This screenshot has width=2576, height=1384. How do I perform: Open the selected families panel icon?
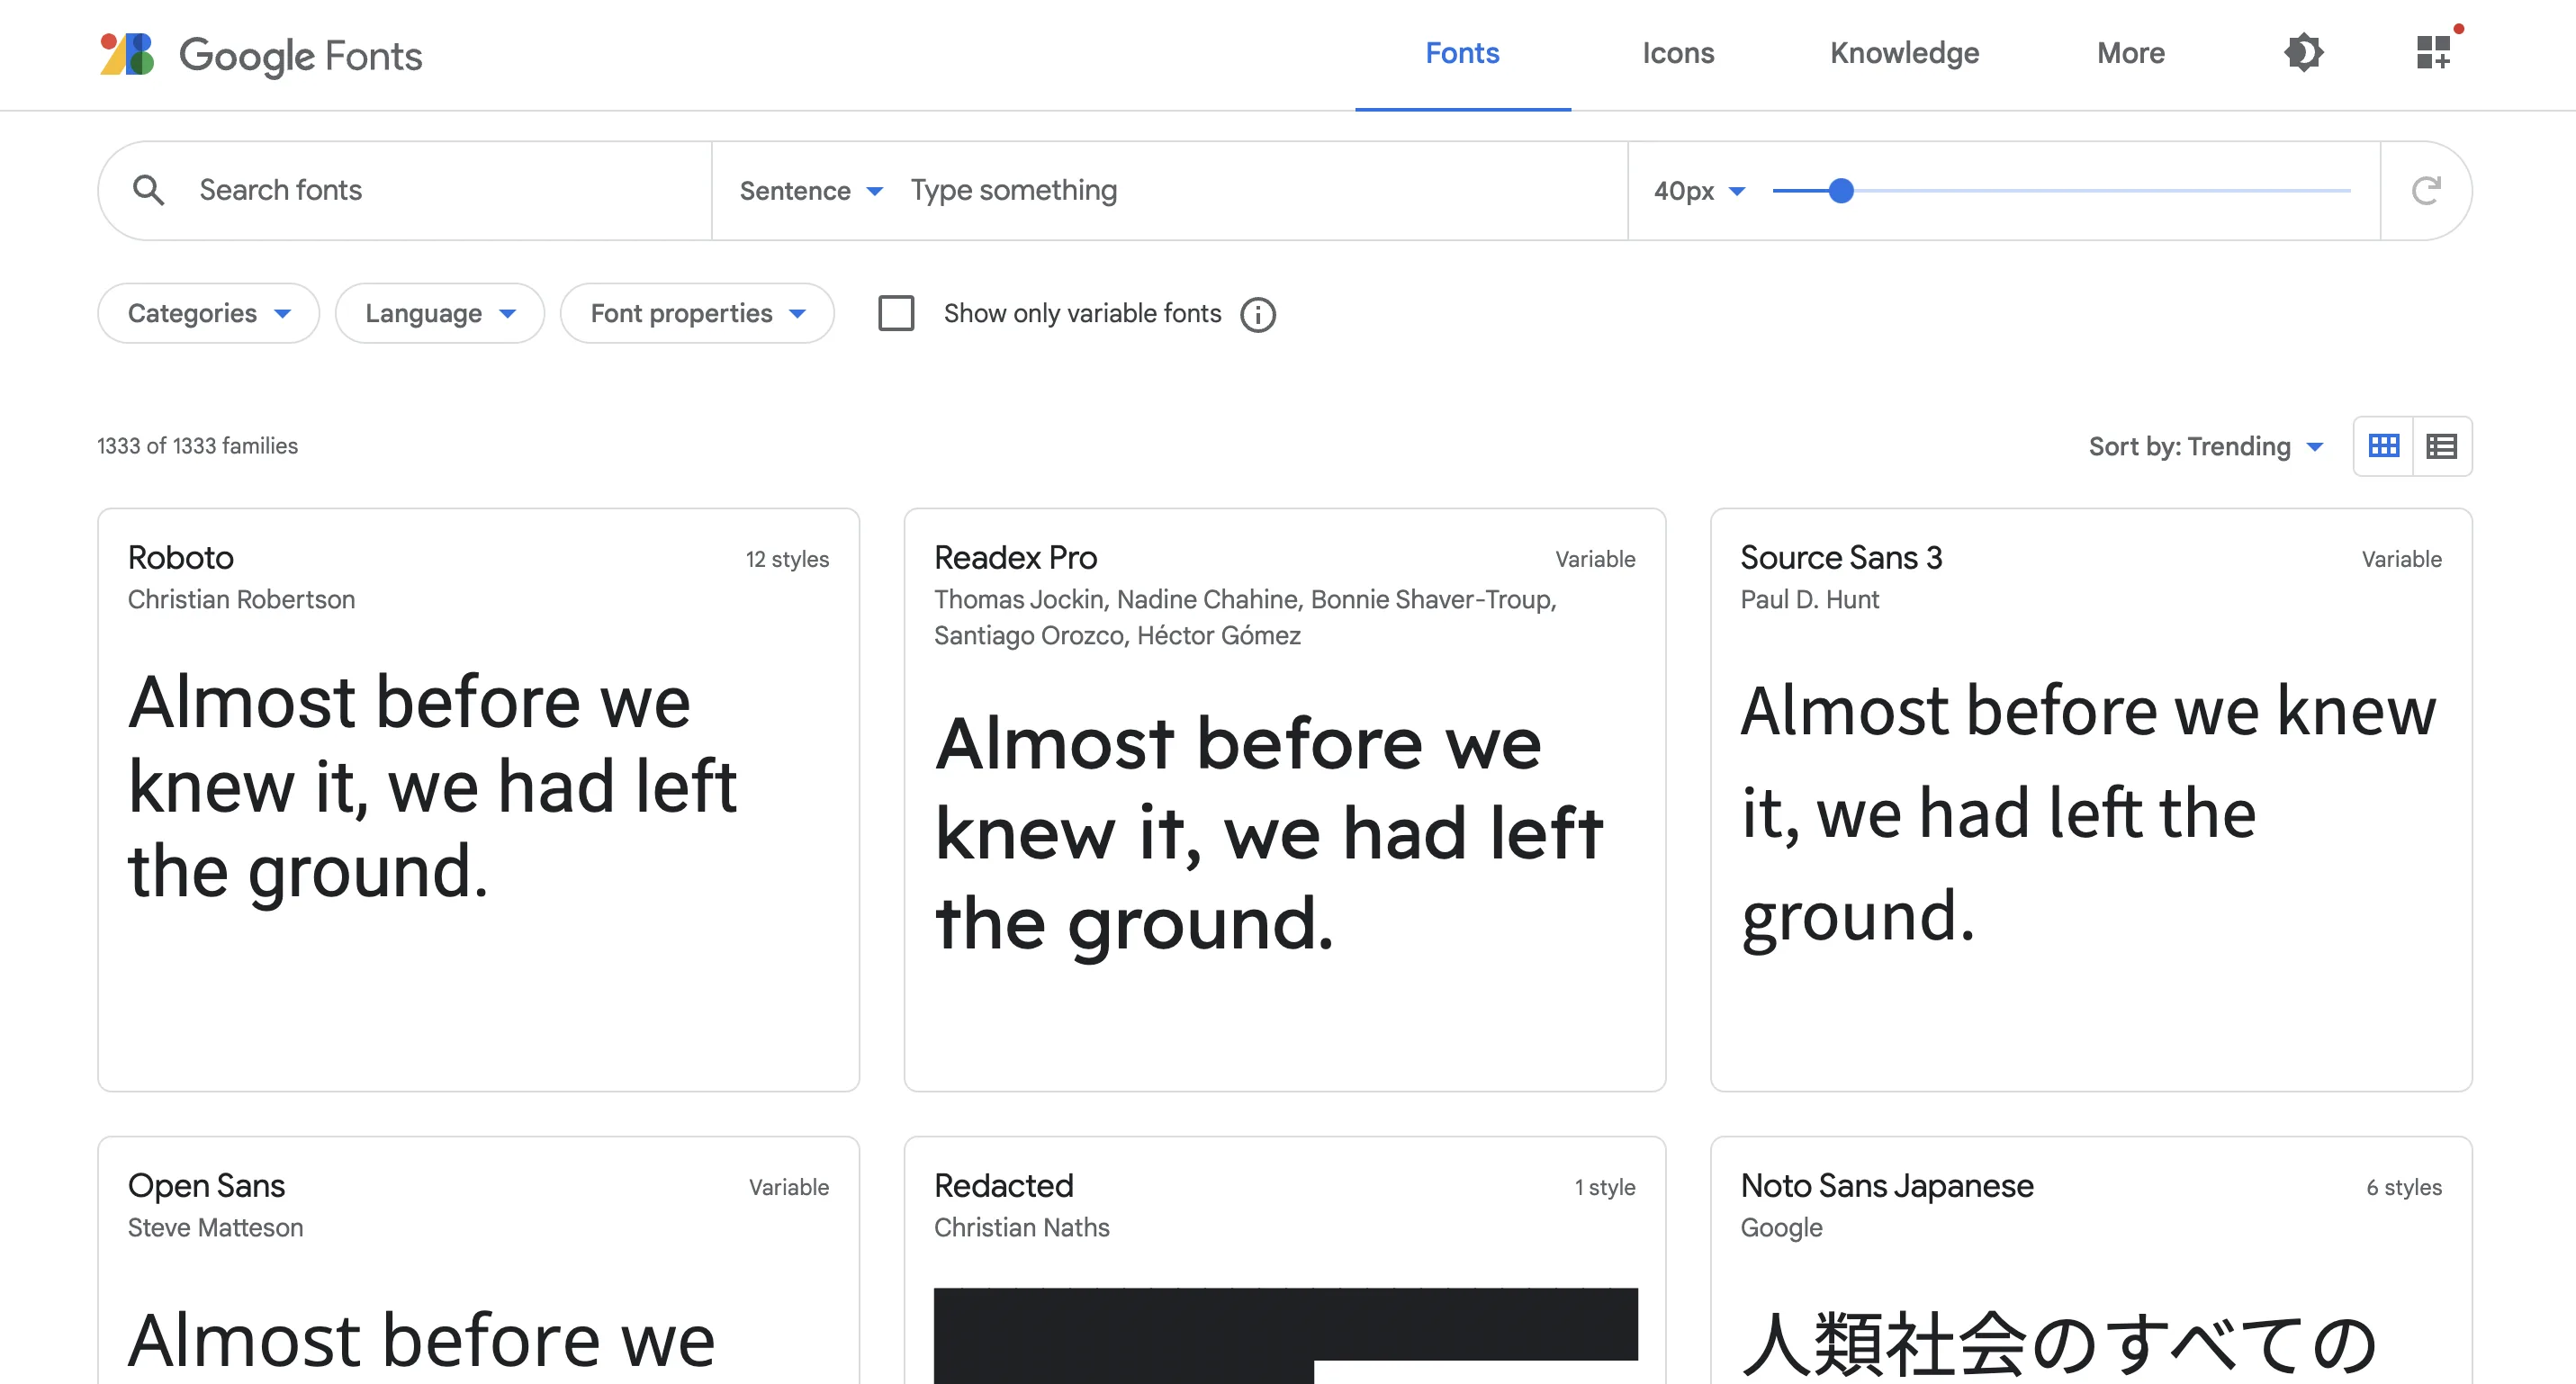(2433, 52)
